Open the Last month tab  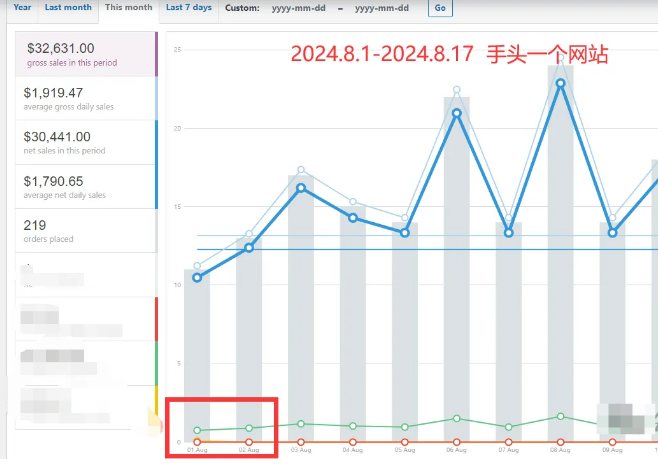[68, 8]
